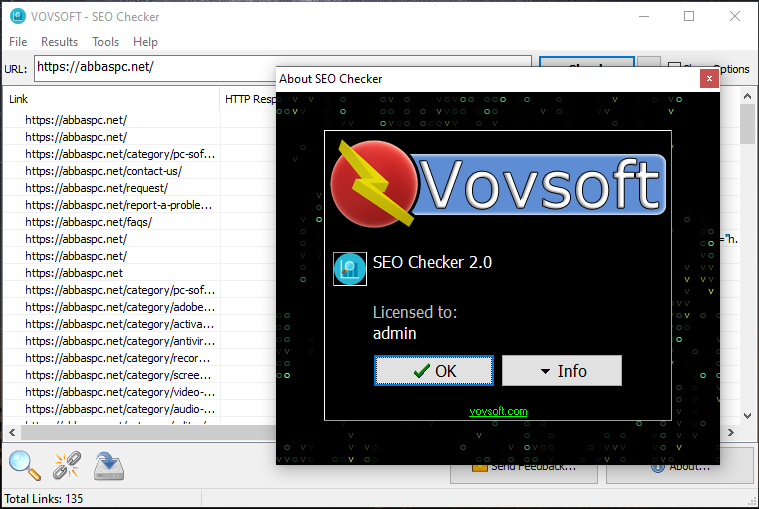Click the SEO Checker app icon in About dialog
This screenshot has width=759, height=509.
click(350, 269)
